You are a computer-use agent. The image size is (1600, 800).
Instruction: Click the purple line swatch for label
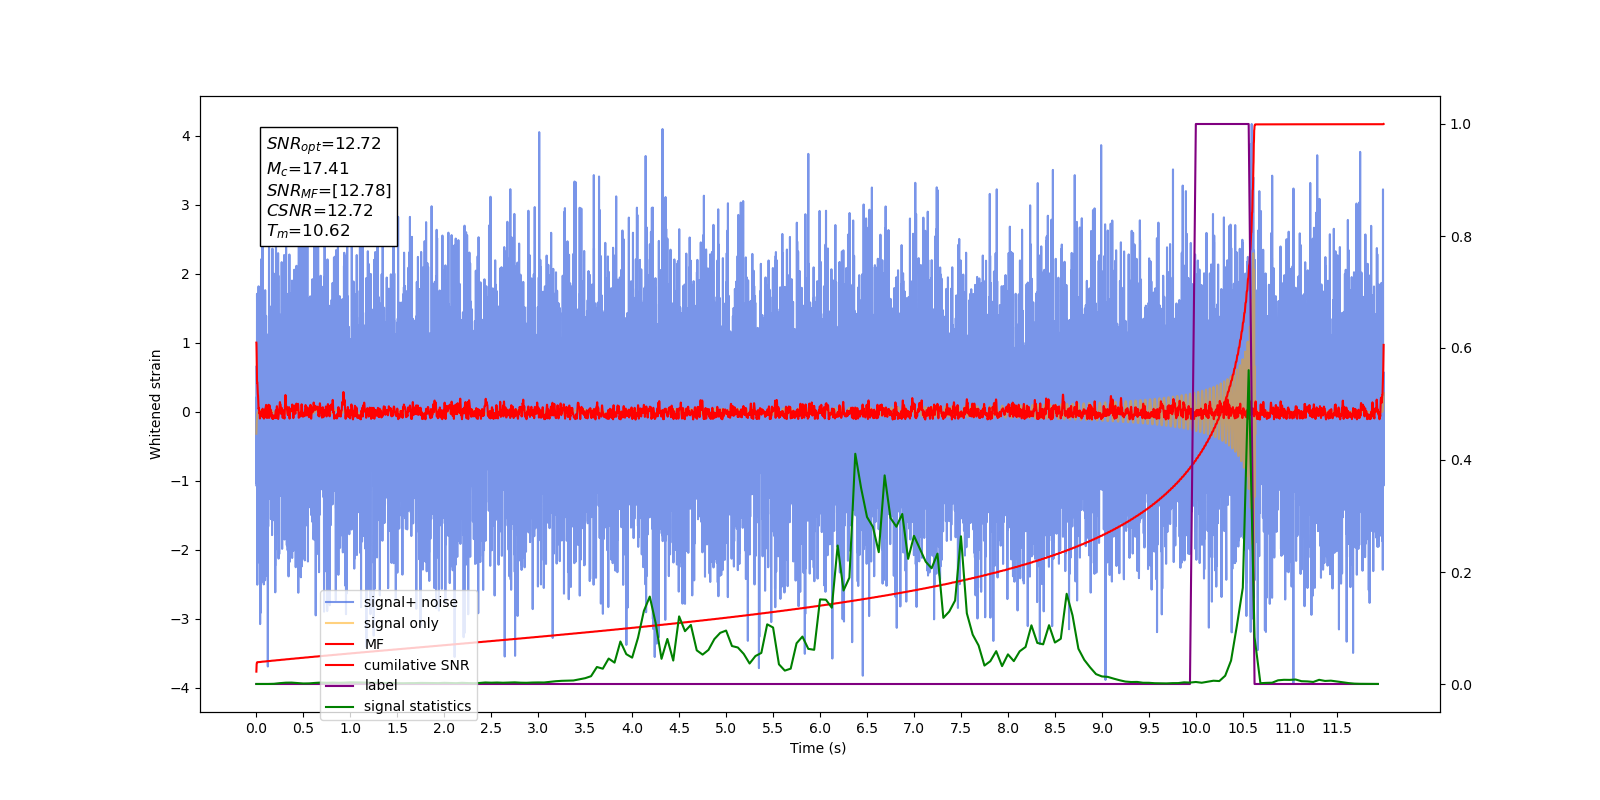coord(340,685)
